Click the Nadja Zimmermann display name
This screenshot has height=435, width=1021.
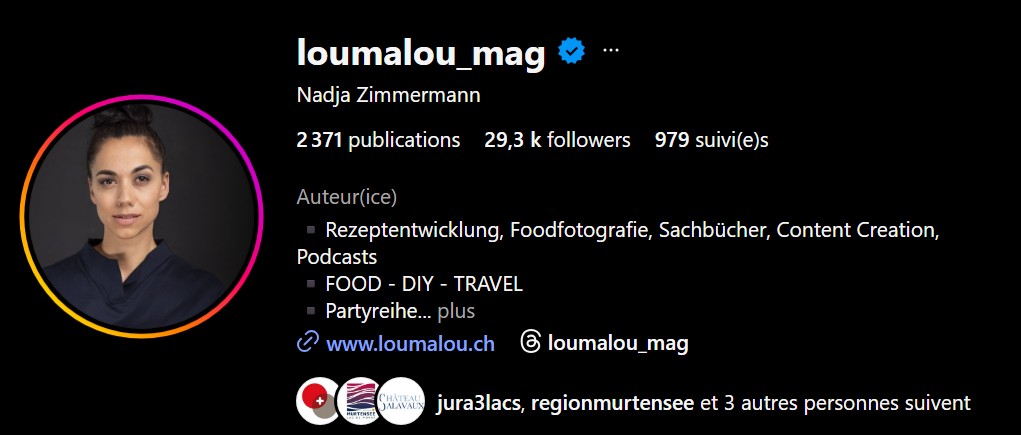(389, 96)
